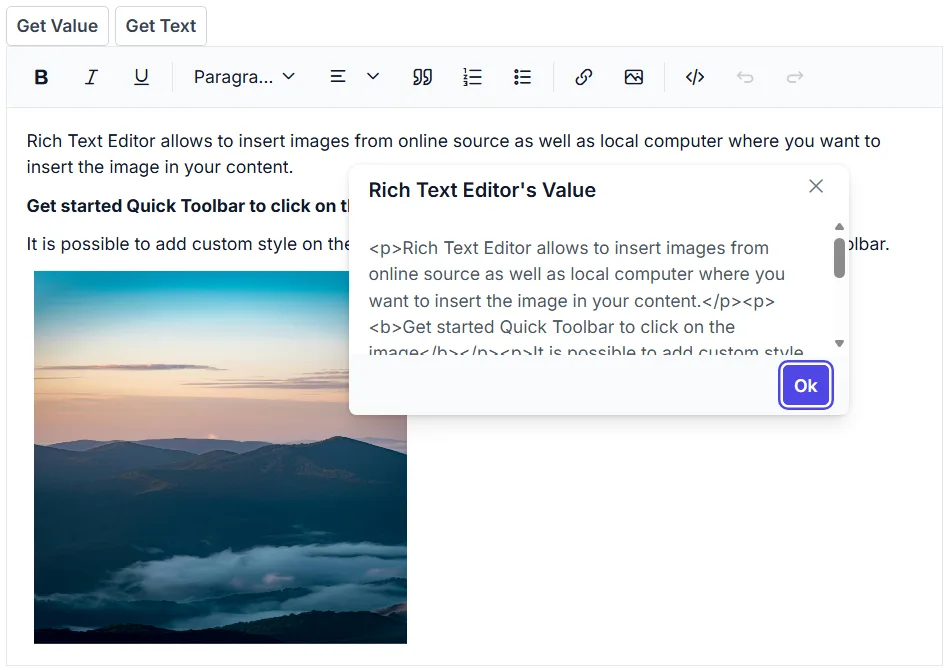This screenshot has height=670, width=947.
Task: Click the dialog scrollbar thumb
Action: coord(839,258)
